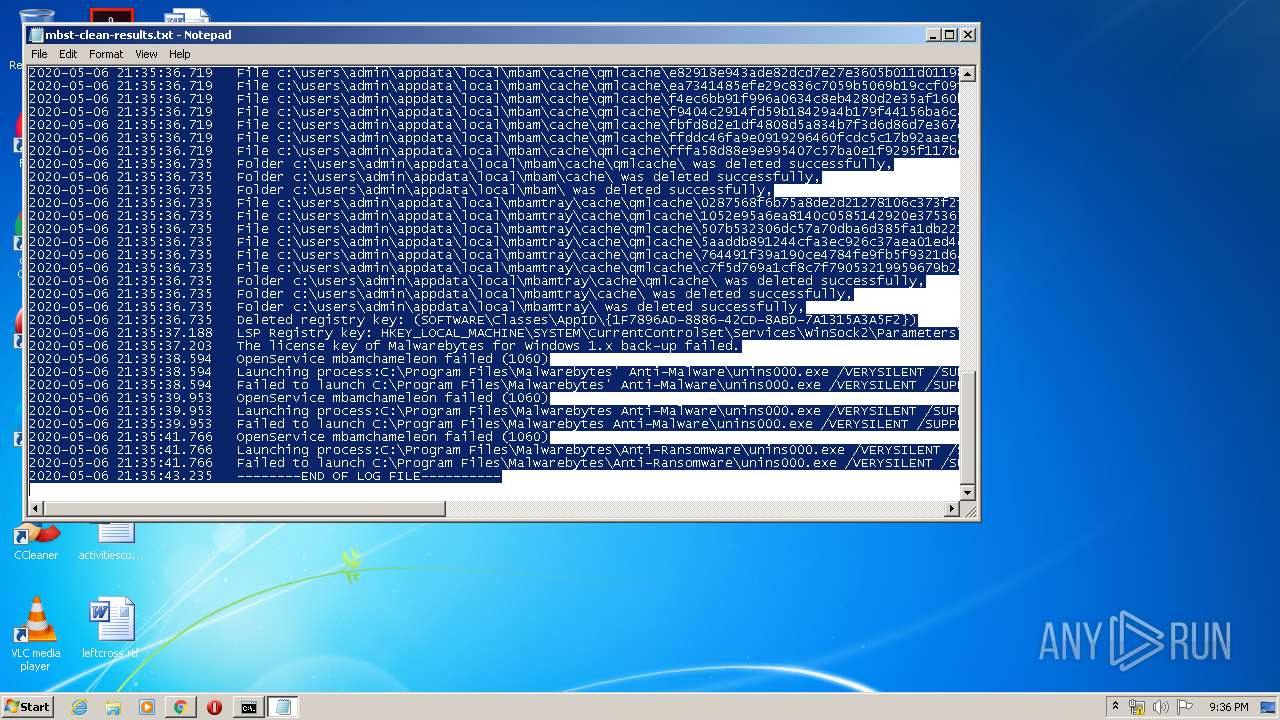Click the 'local\mbam\ was deleted successfully' line

point(401,190)
